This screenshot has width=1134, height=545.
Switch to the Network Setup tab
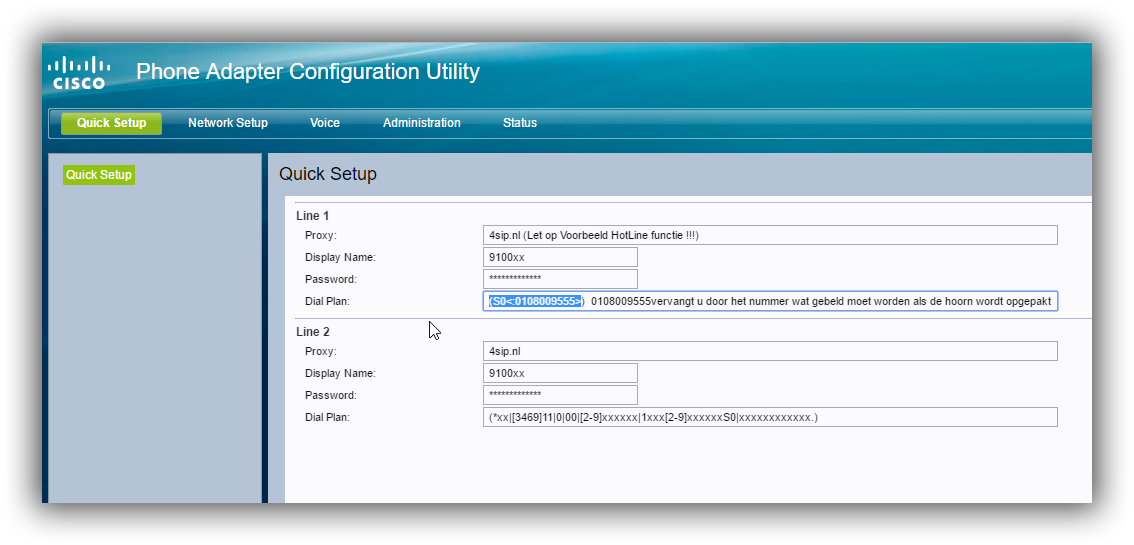click(x=228, y=123)
